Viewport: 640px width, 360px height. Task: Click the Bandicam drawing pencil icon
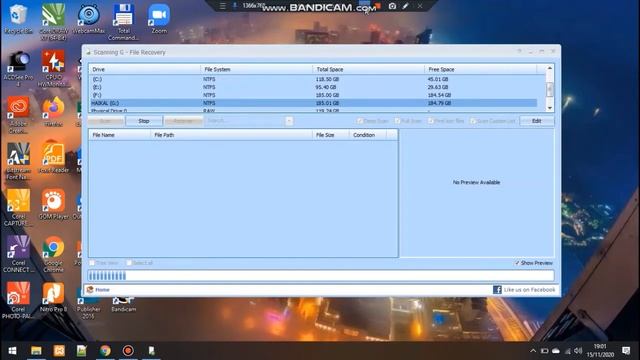(x=406, y=6)
